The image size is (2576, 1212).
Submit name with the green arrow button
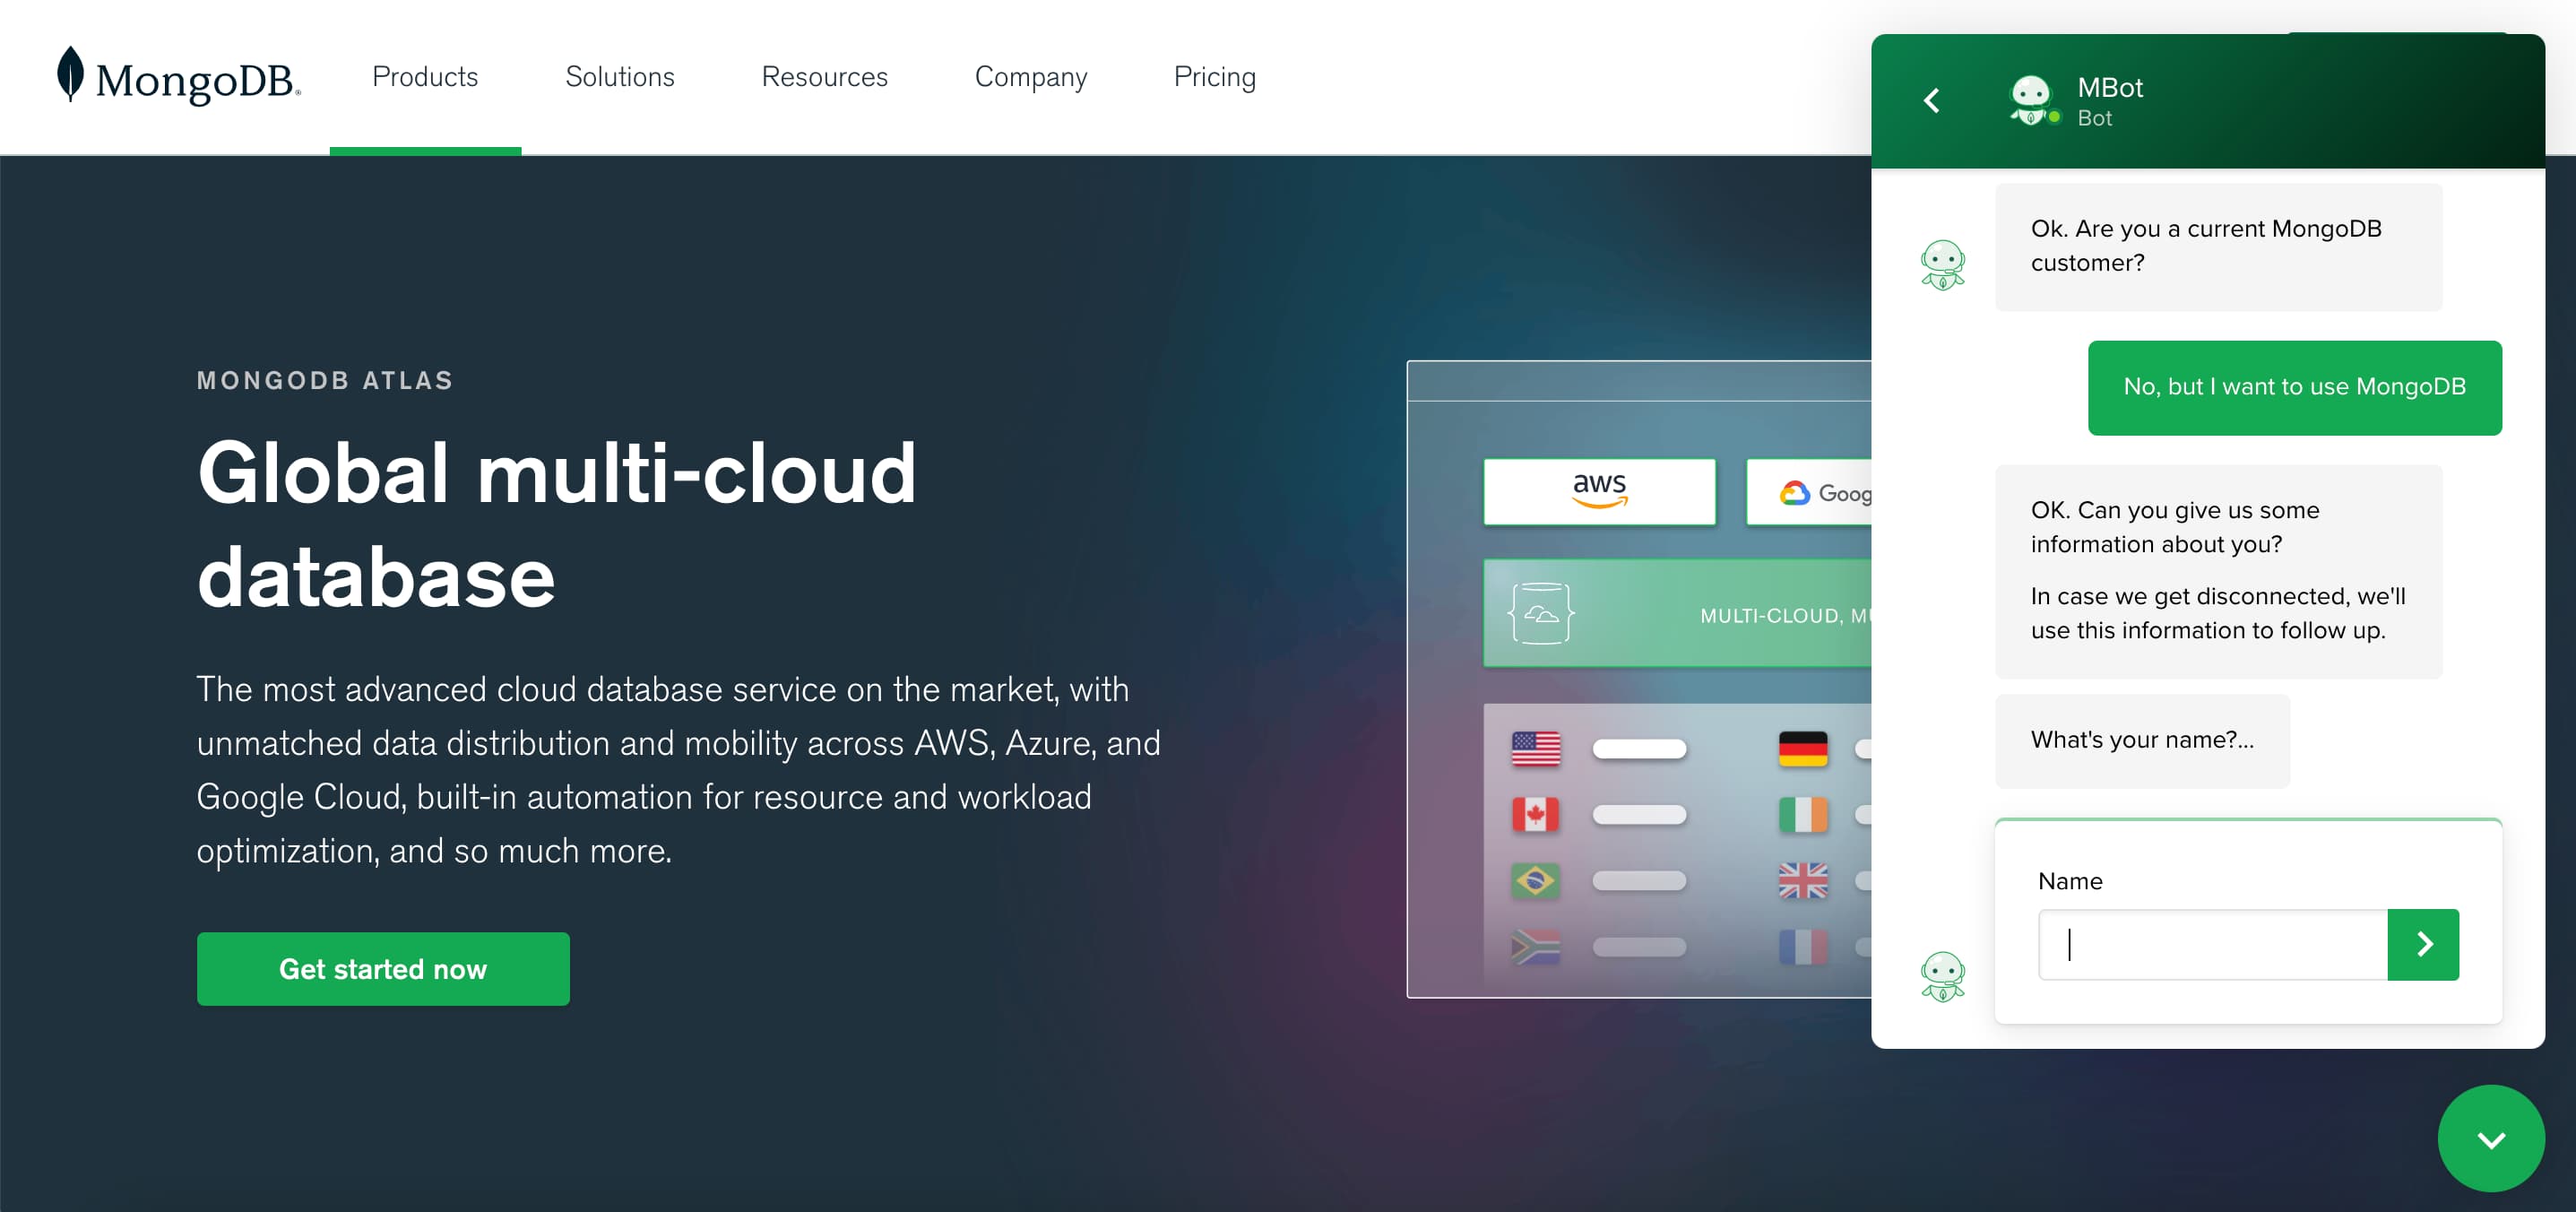(2423, 944)
